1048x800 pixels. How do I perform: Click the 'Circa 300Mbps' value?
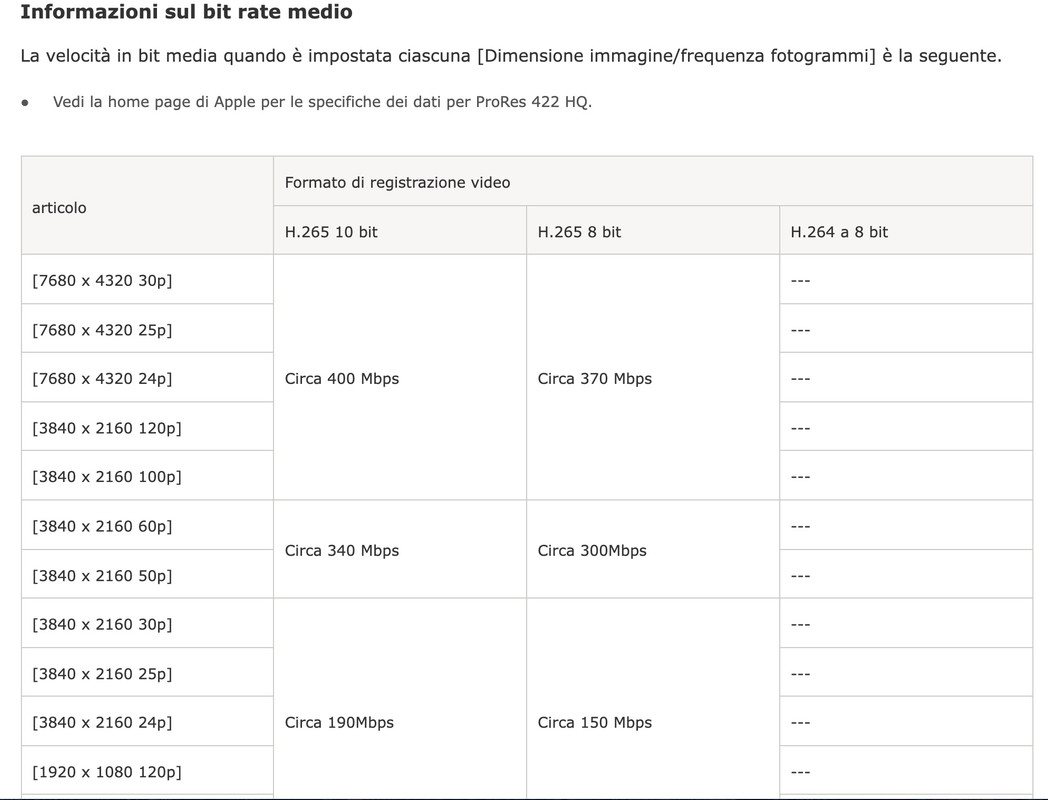[x=592, y=551]
